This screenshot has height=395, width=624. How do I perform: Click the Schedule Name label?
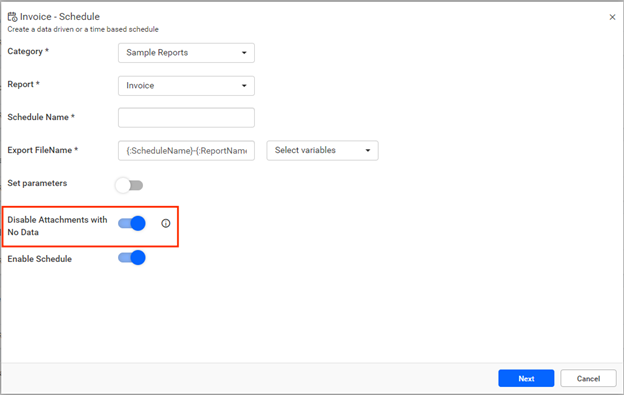[x=41, y=117]
